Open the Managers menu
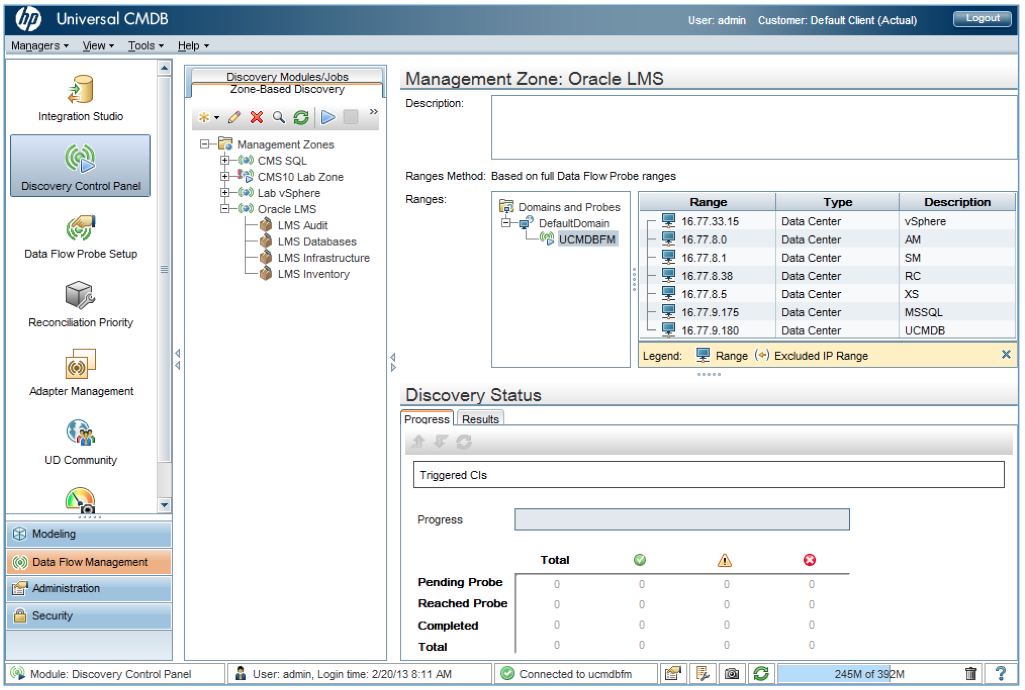The image size is (1025, 690). [40, 46]
